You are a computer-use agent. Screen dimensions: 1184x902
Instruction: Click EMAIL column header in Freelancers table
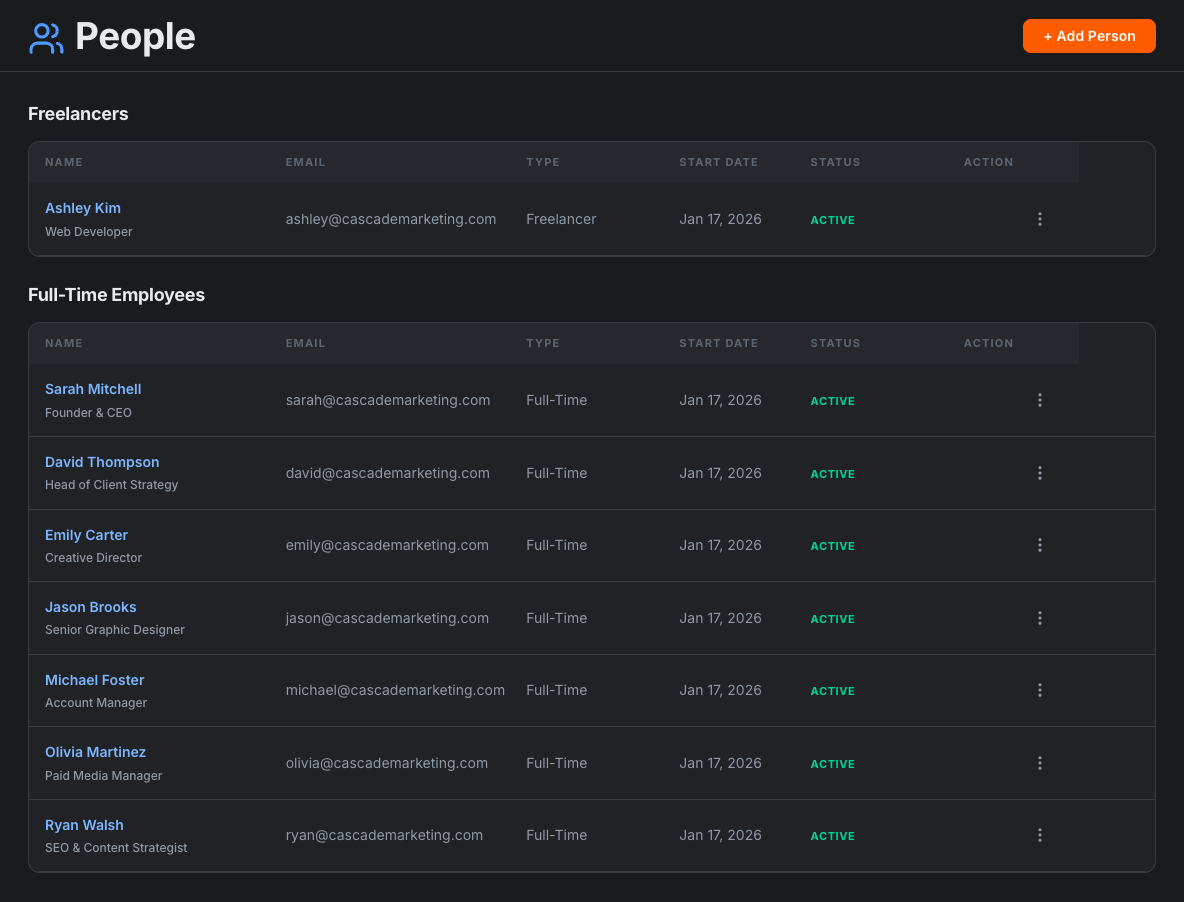305,162
